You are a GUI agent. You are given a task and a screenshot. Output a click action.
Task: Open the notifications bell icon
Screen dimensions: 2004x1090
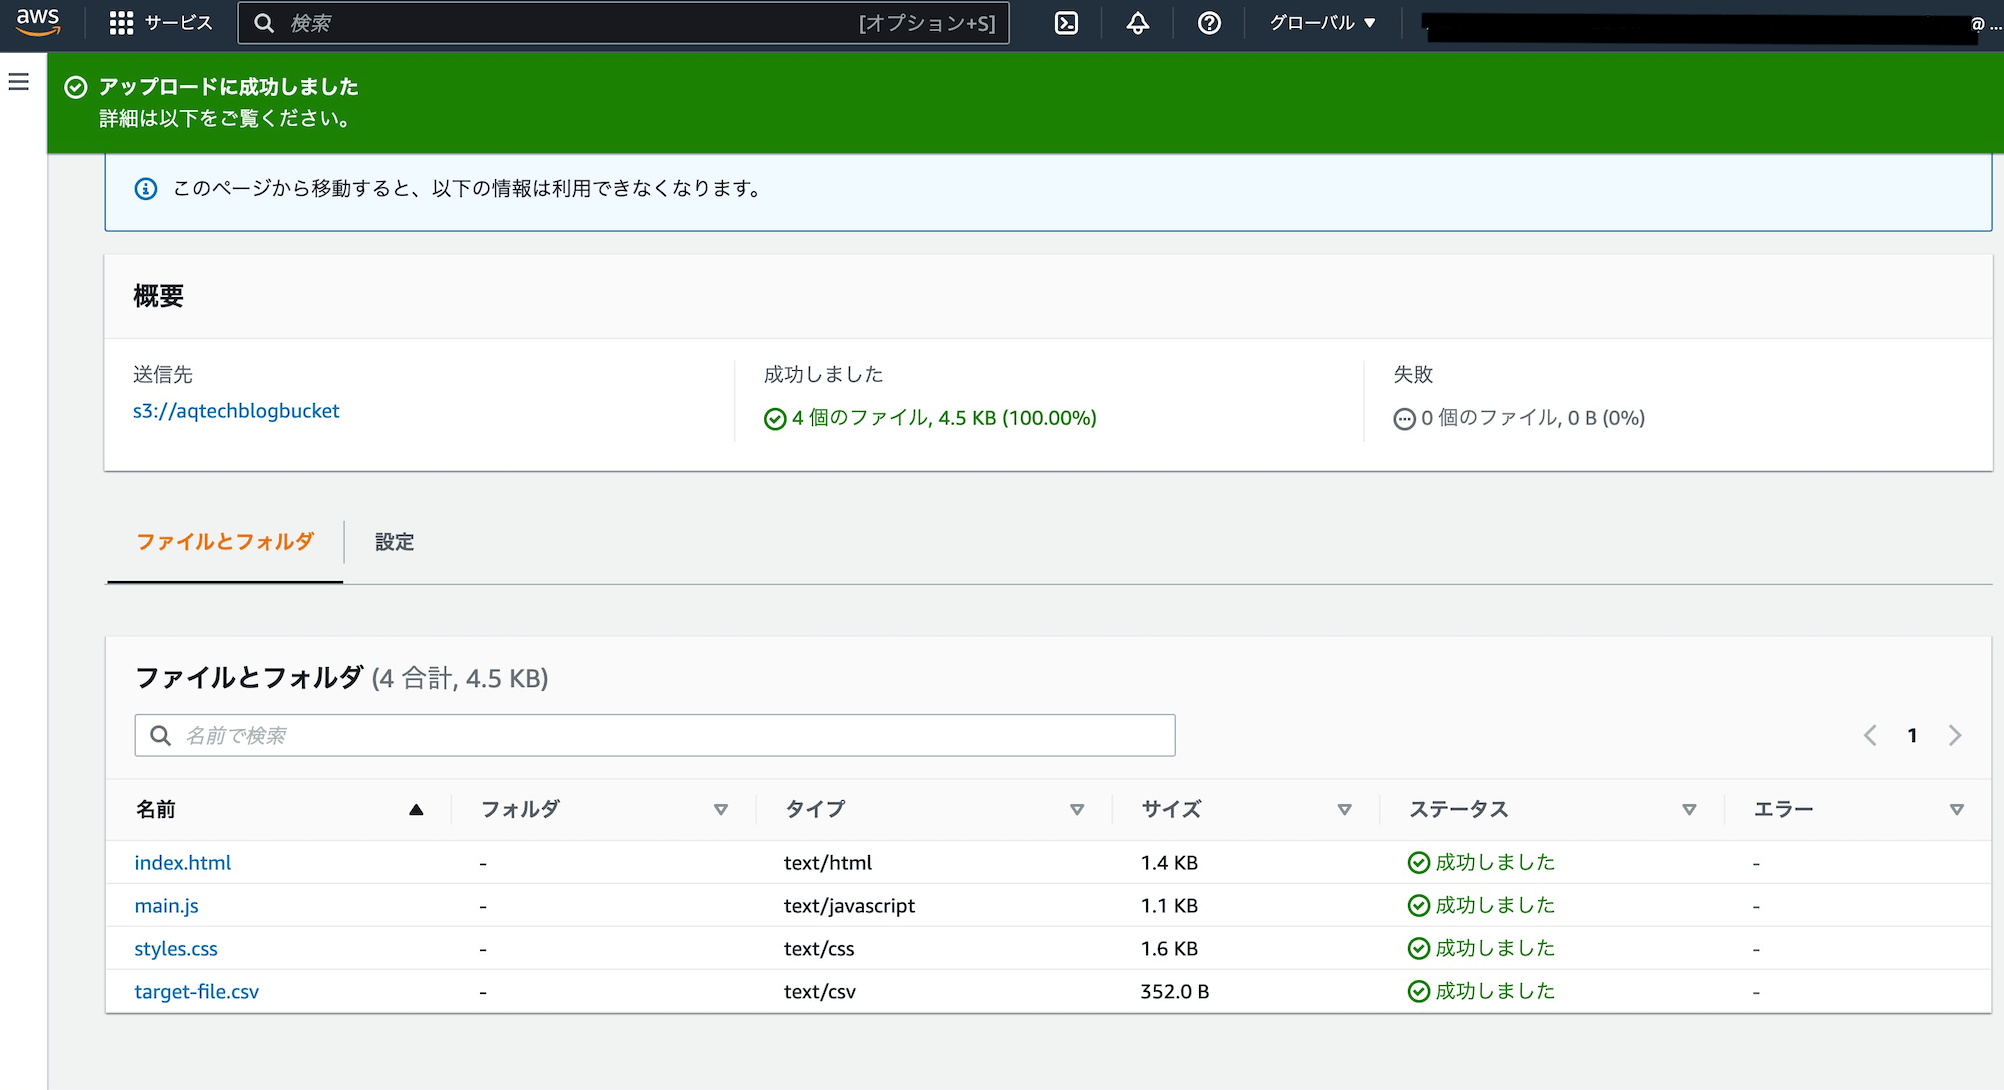1138,23
